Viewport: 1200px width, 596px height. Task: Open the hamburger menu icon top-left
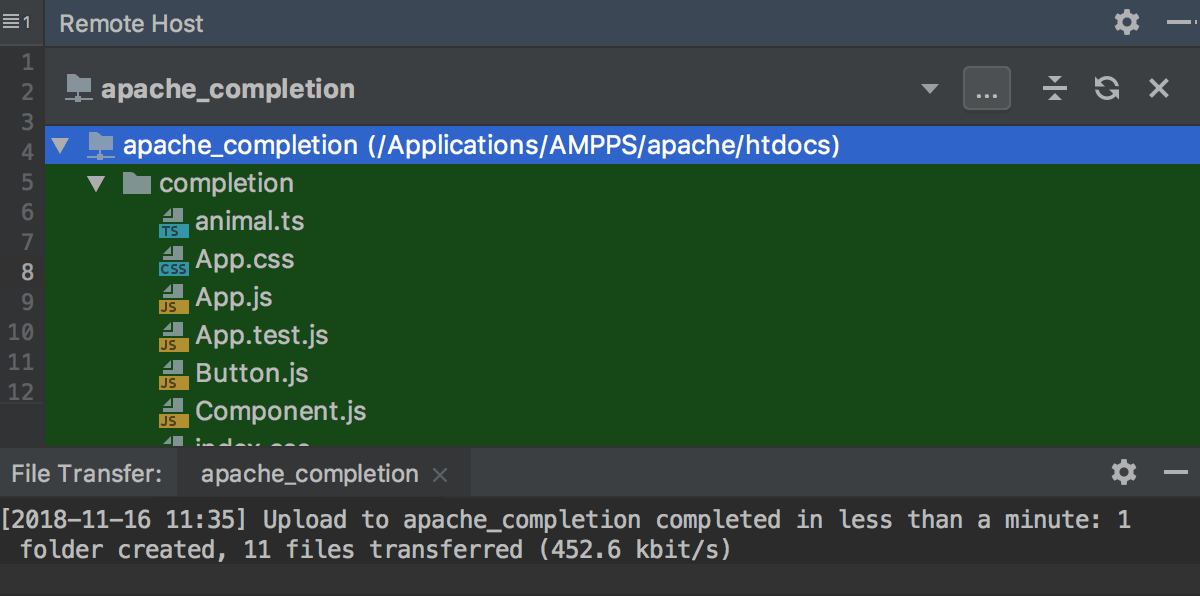click(x=14, y=22)
